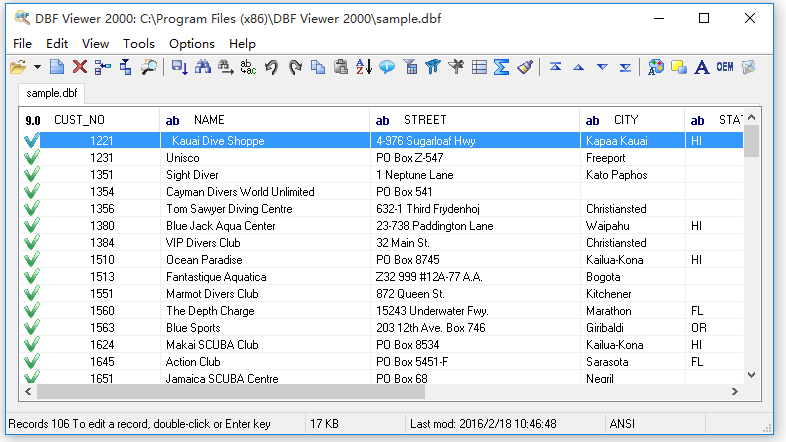Click the binoculars find icon
The image size is (786, 442).
coord(204,67)
